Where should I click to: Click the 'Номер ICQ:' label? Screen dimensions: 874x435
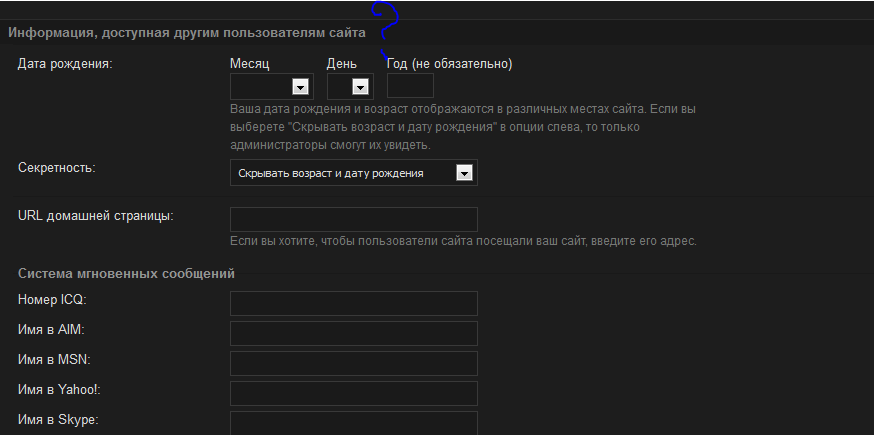coord(52,299)
